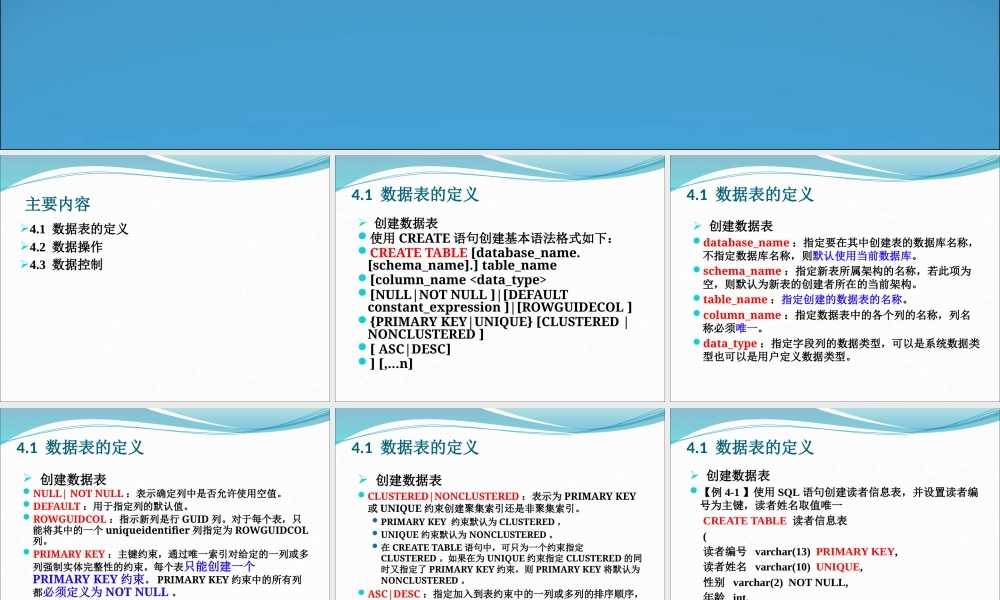Click the 4.2 数据操作 contents entry

click(x=66, y=247)
